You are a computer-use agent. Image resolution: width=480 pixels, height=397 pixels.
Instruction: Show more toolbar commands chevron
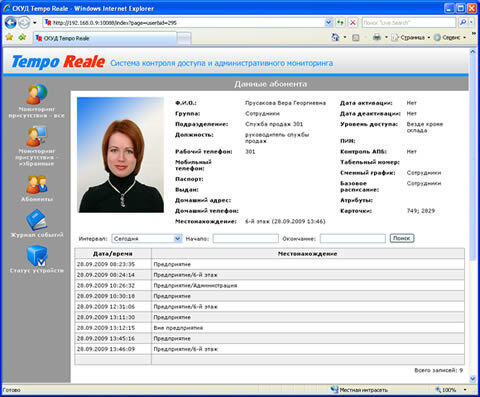[474, 34]
